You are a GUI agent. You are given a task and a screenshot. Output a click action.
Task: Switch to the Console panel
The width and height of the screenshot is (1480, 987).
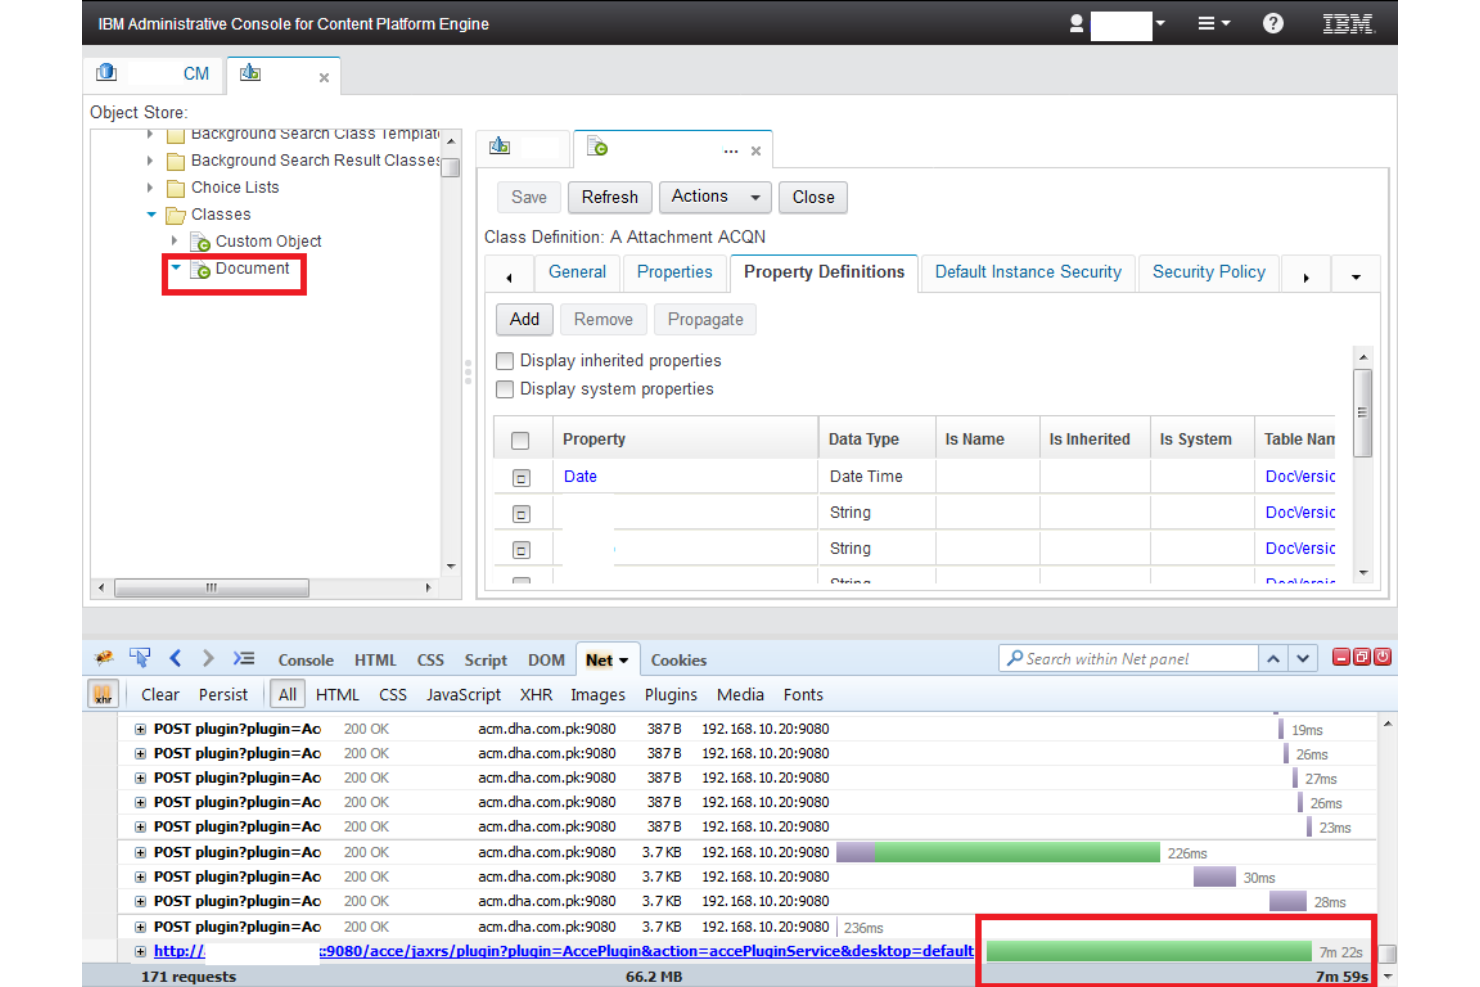point(306,660)
